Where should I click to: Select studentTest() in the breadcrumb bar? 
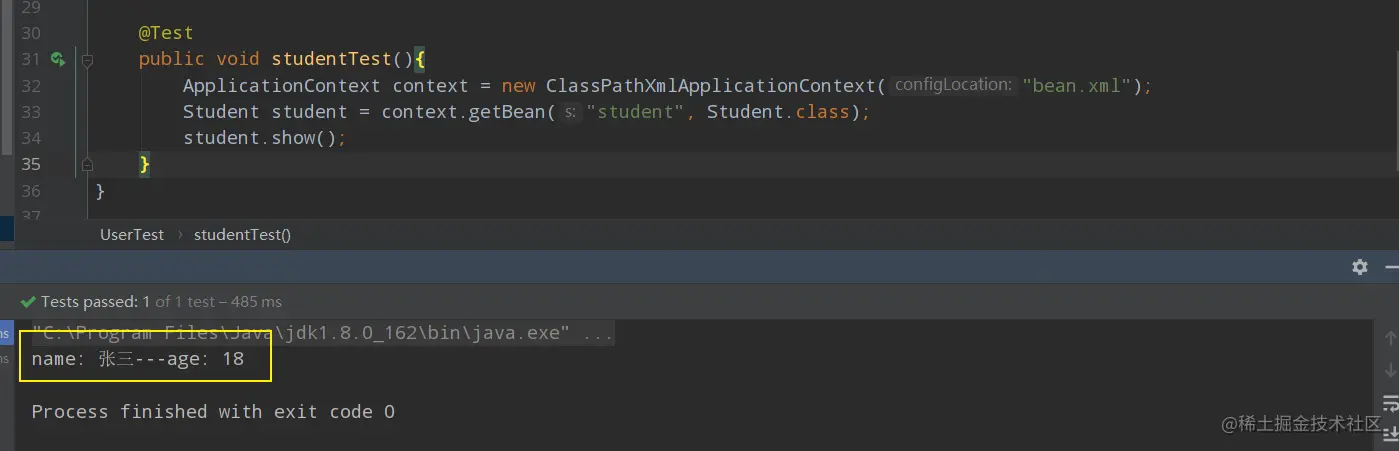(242, 235)
